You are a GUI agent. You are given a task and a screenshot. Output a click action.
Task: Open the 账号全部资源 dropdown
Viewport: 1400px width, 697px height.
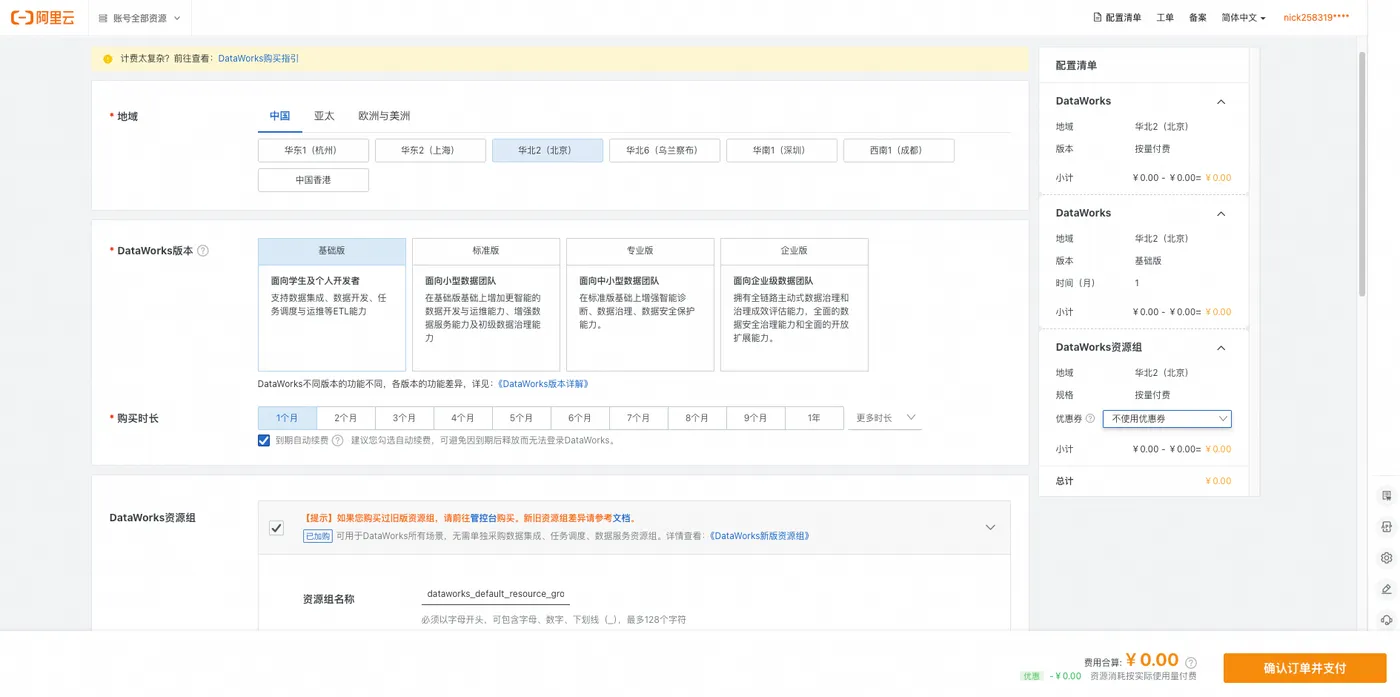pos(140,18)
